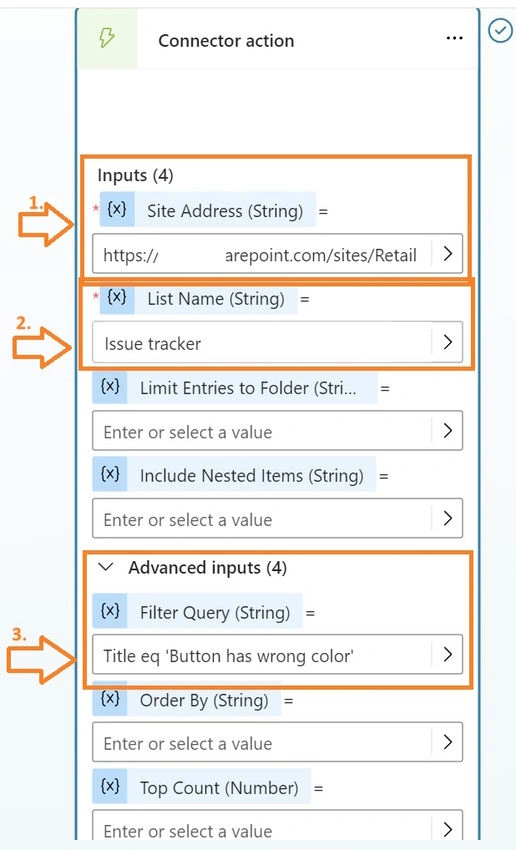
Task: Click the Connector action title
Action: pyautogui.click(x=226, y=41)
